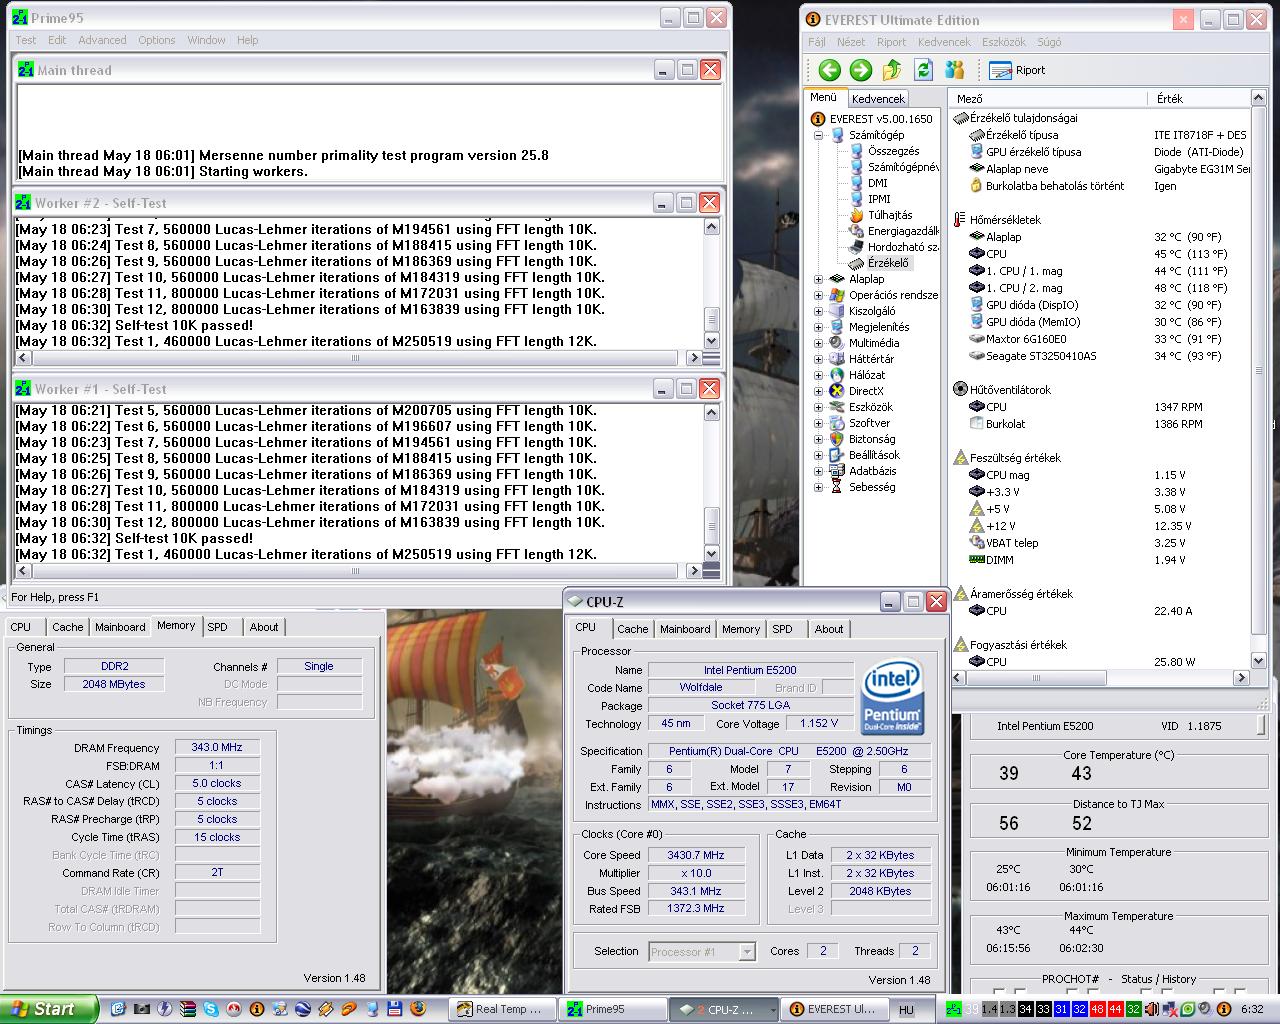Screen dimensions: 1280x1024
Task: Switch to SPD tab in front CPU-Z
Action: 782,629
